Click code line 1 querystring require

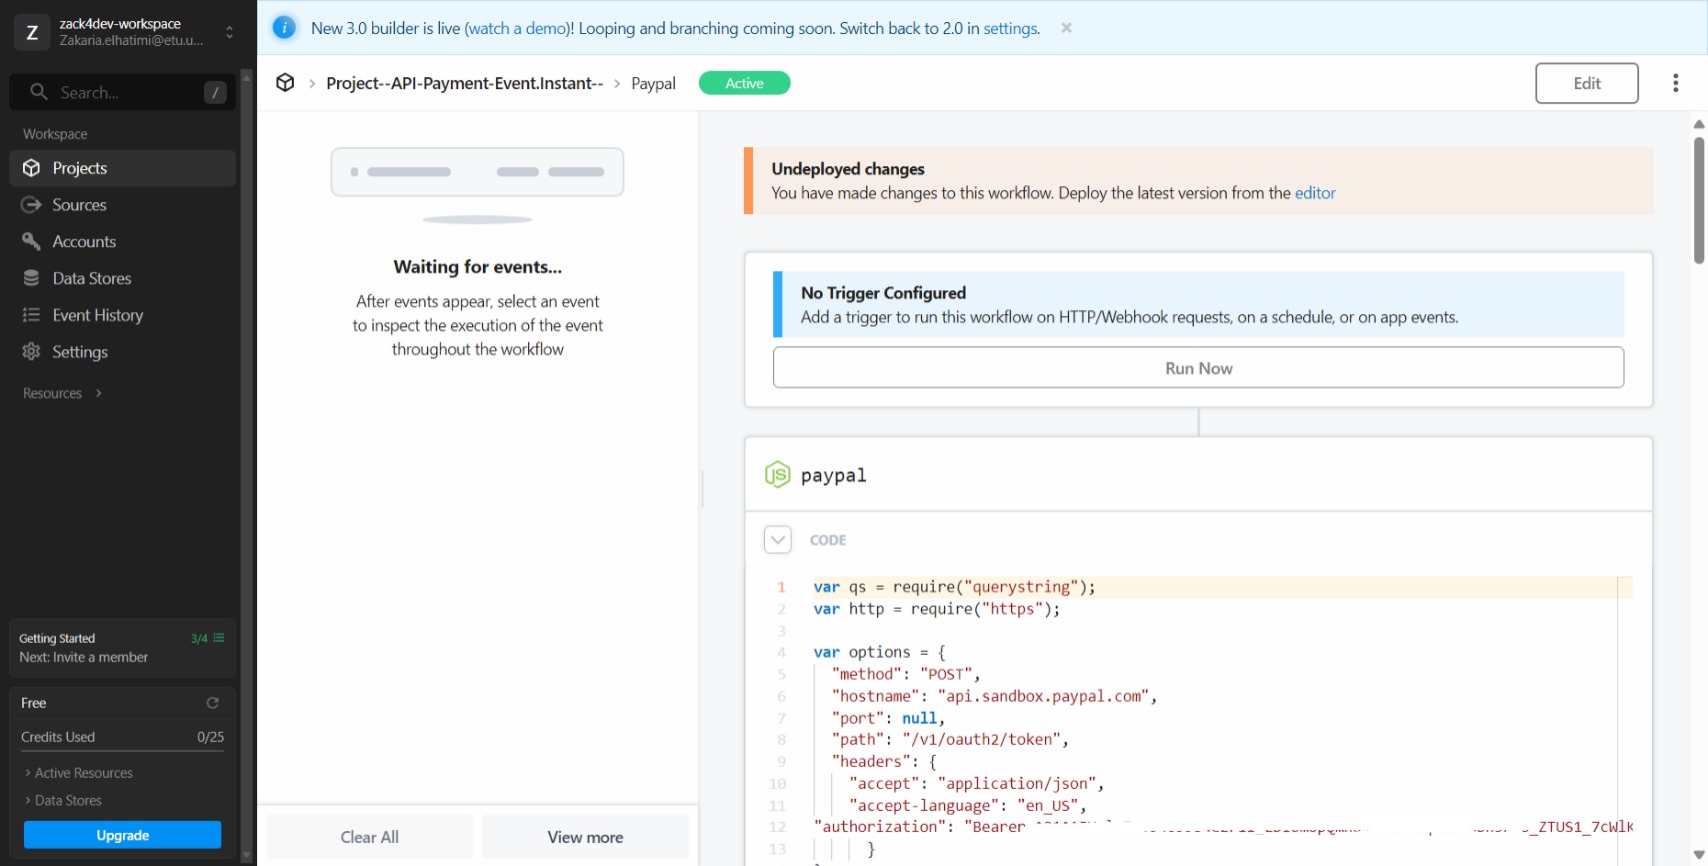click(x=954, y=587)
